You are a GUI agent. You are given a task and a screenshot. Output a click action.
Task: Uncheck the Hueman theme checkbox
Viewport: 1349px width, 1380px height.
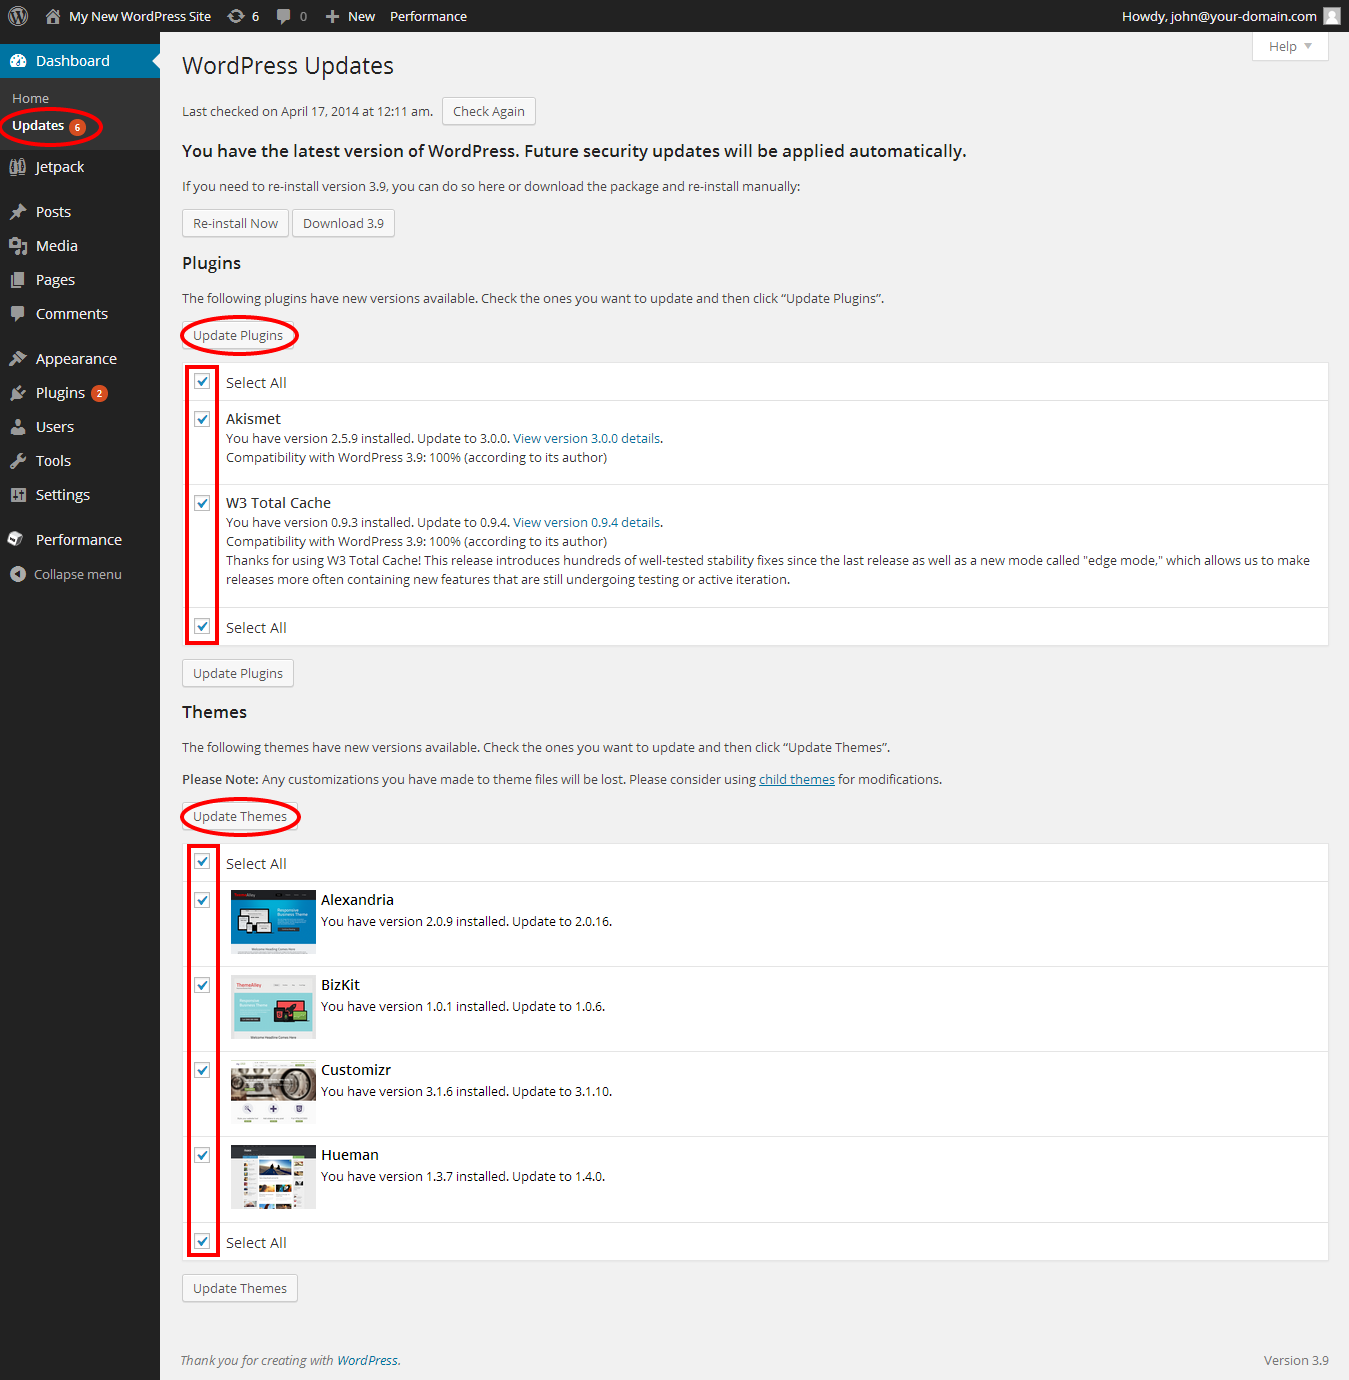click(x=202, y=1155)
